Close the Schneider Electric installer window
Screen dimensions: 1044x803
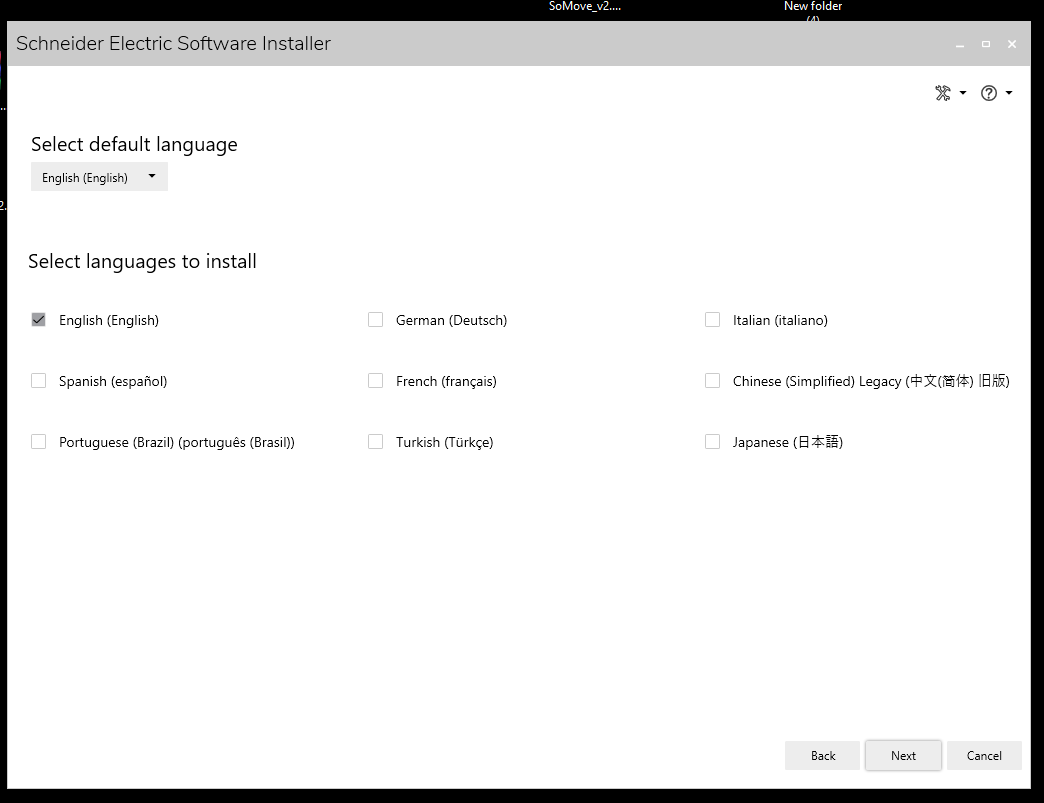tap(1012, 44)
